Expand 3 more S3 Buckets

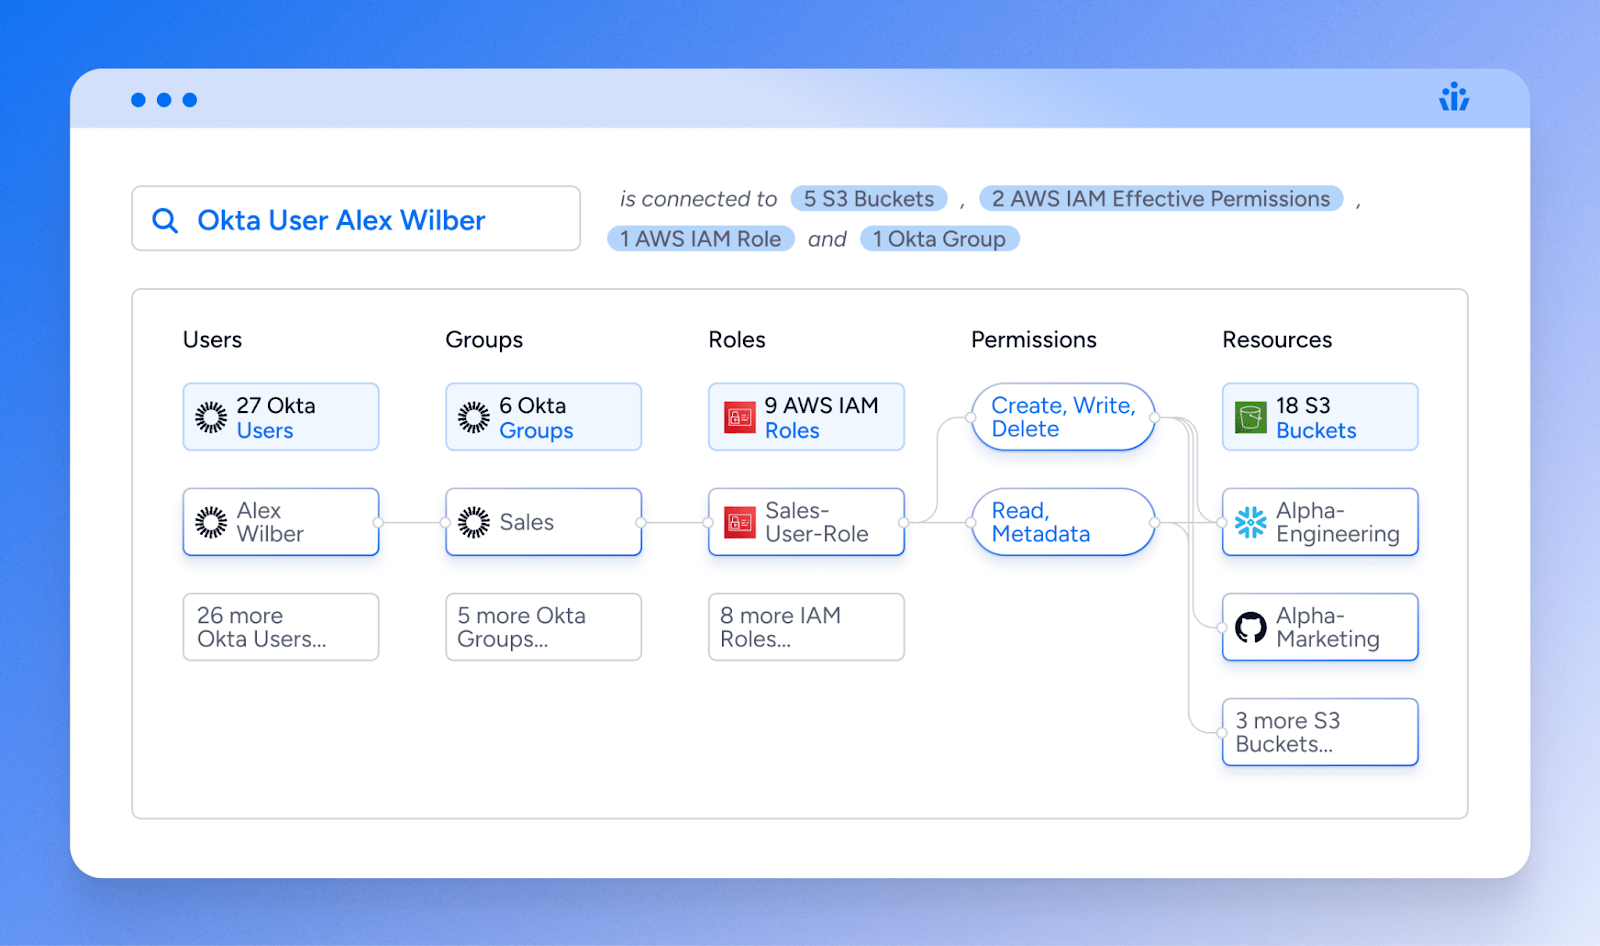click(x=1320, y=732)
